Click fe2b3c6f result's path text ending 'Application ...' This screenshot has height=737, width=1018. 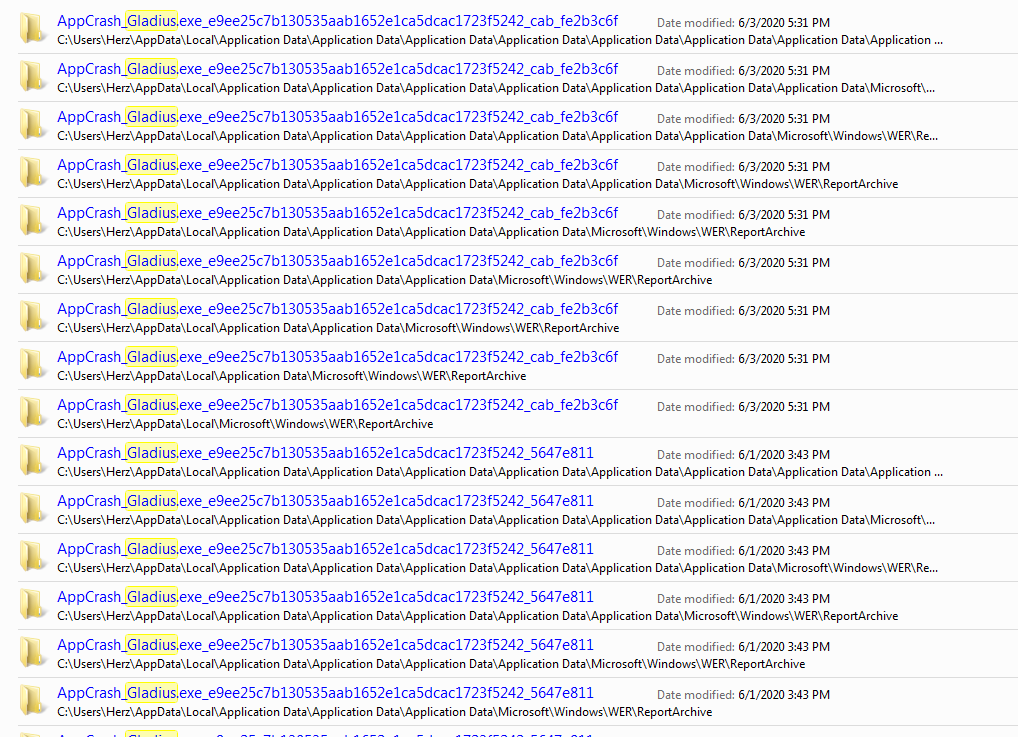point(500,40)
